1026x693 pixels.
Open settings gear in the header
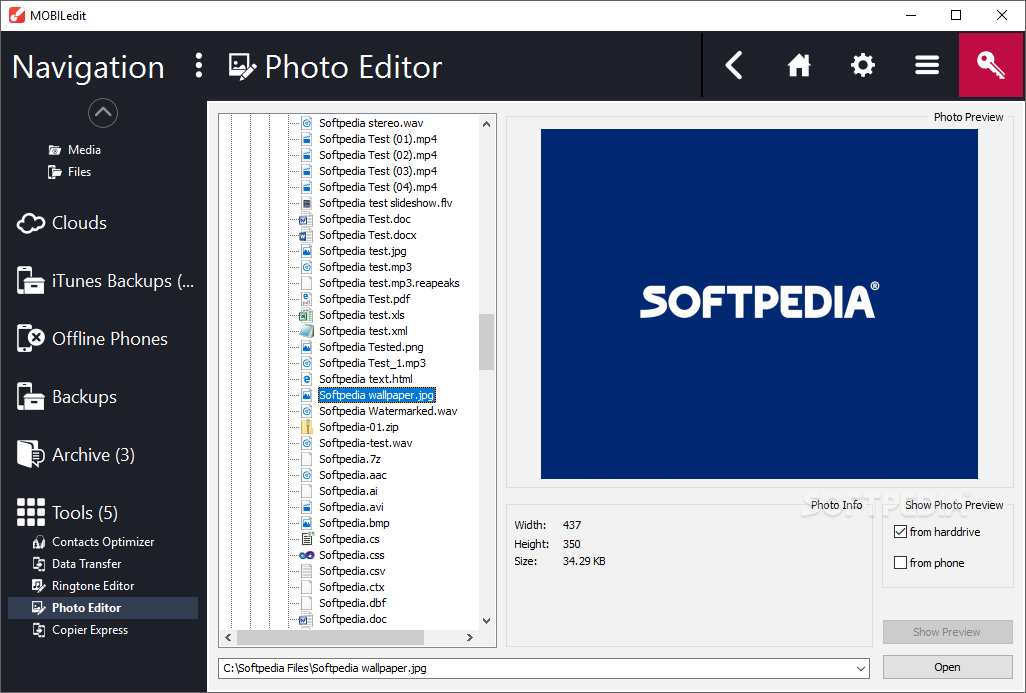(x=862, y=65)
